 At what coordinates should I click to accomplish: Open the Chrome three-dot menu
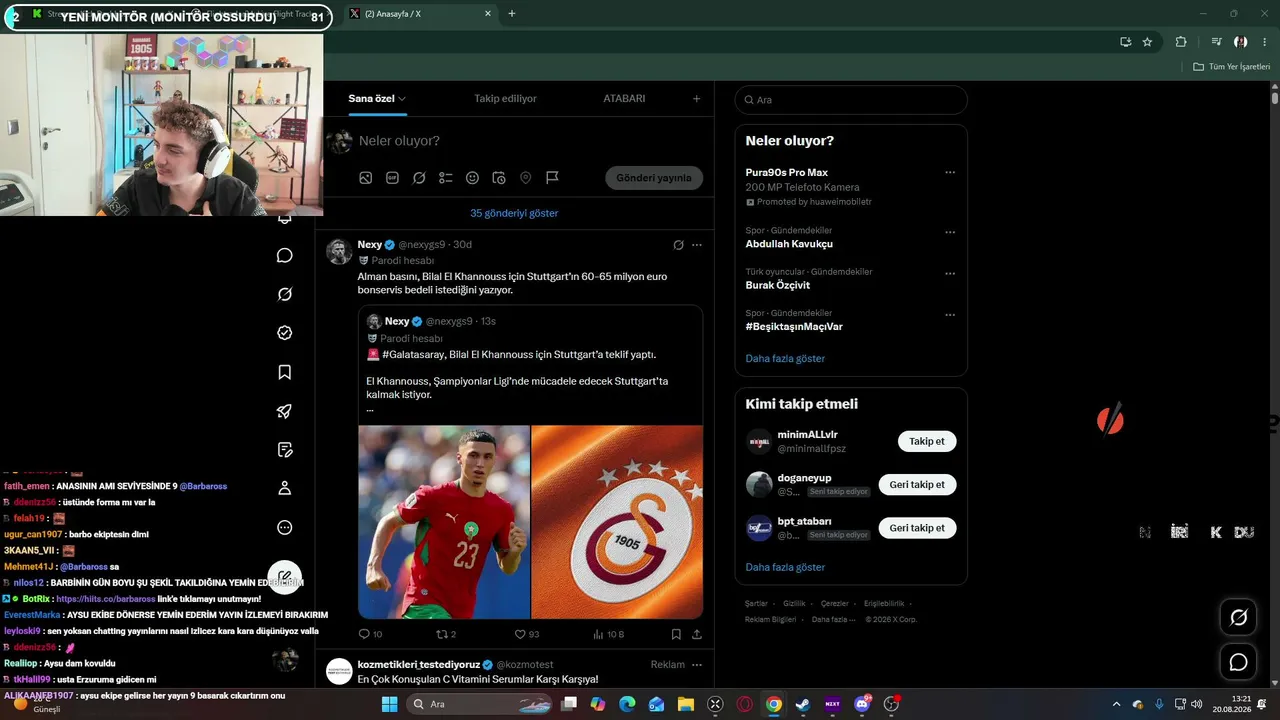point(1263,42)
